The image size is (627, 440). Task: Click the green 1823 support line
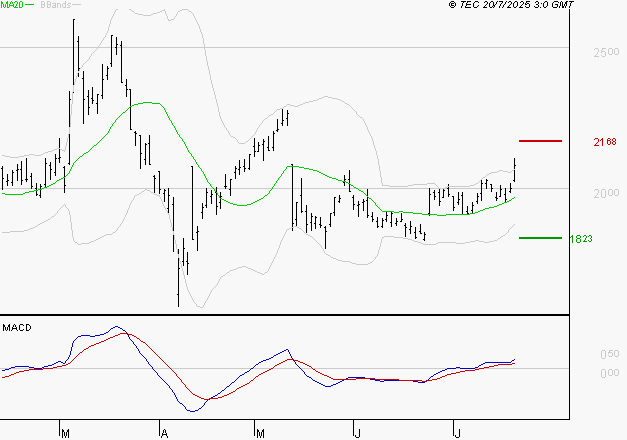(x=540, y=238)
